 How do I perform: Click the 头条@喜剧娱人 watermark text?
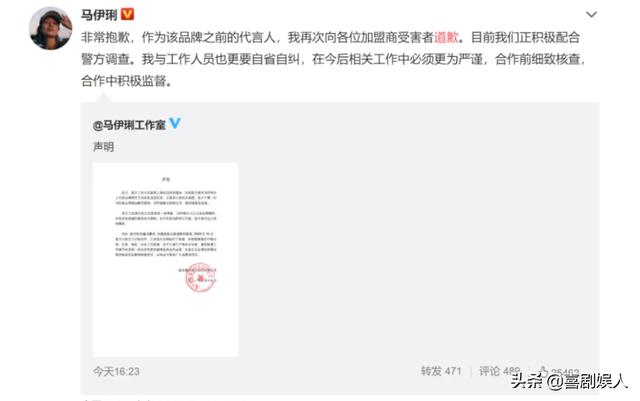coord(569,381)
